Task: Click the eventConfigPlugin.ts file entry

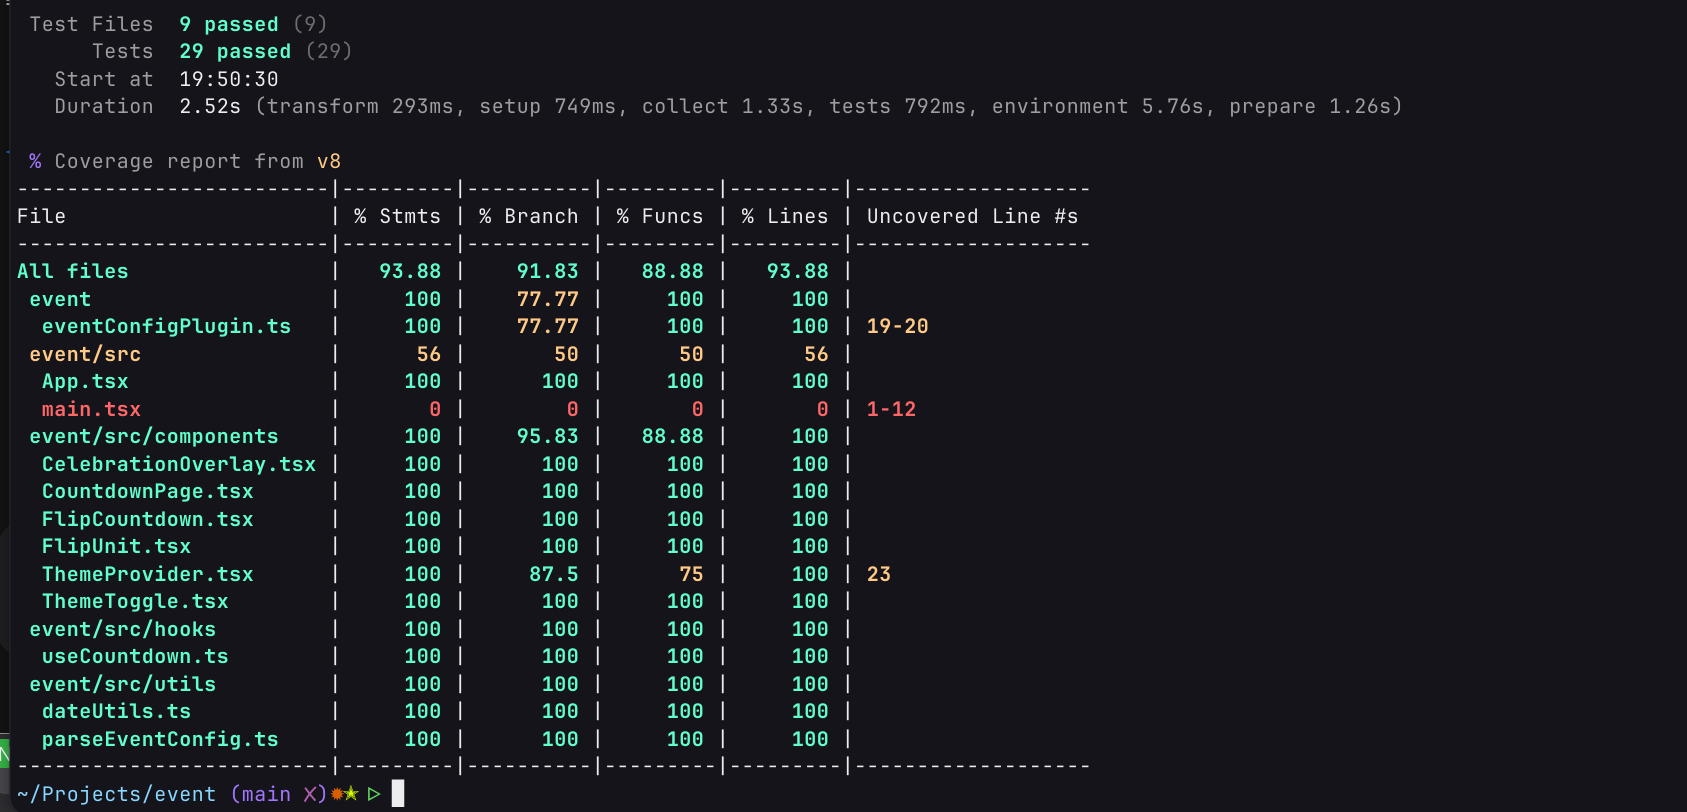Action: [x=166, y=326]
